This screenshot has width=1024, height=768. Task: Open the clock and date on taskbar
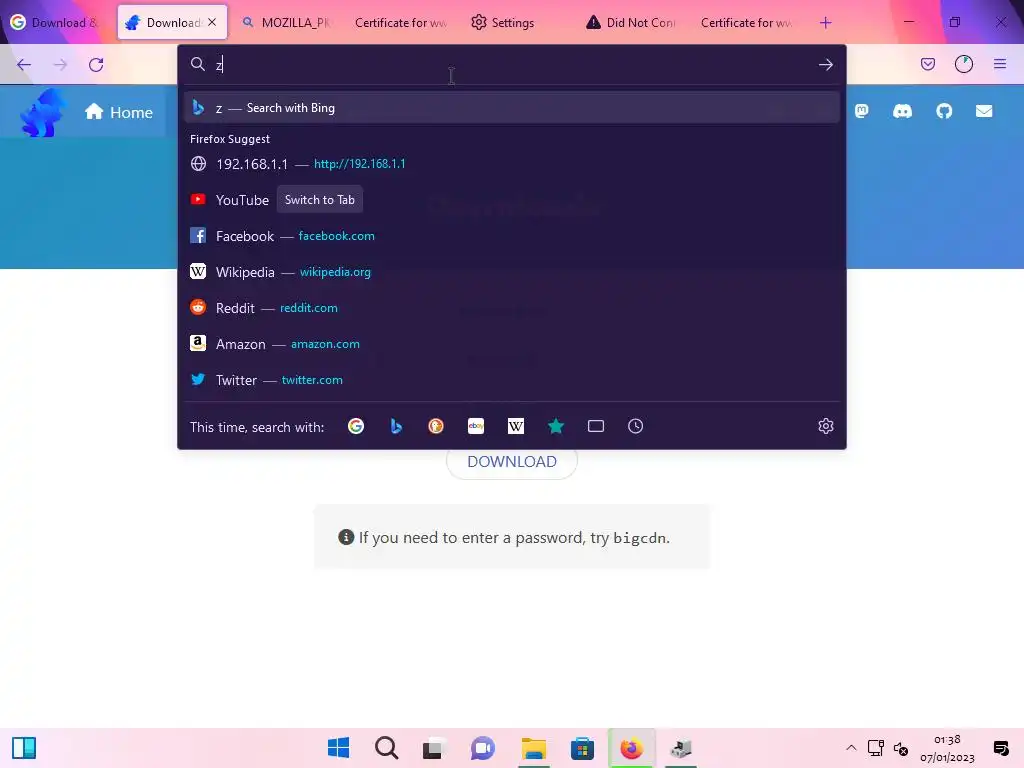pos(947,748)
